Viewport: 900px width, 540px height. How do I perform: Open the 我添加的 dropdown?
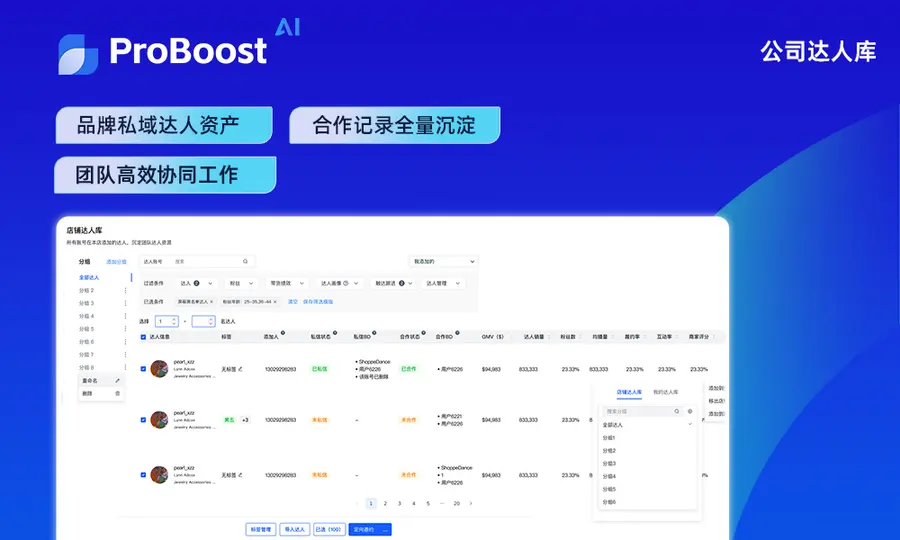tap(443, 262)
